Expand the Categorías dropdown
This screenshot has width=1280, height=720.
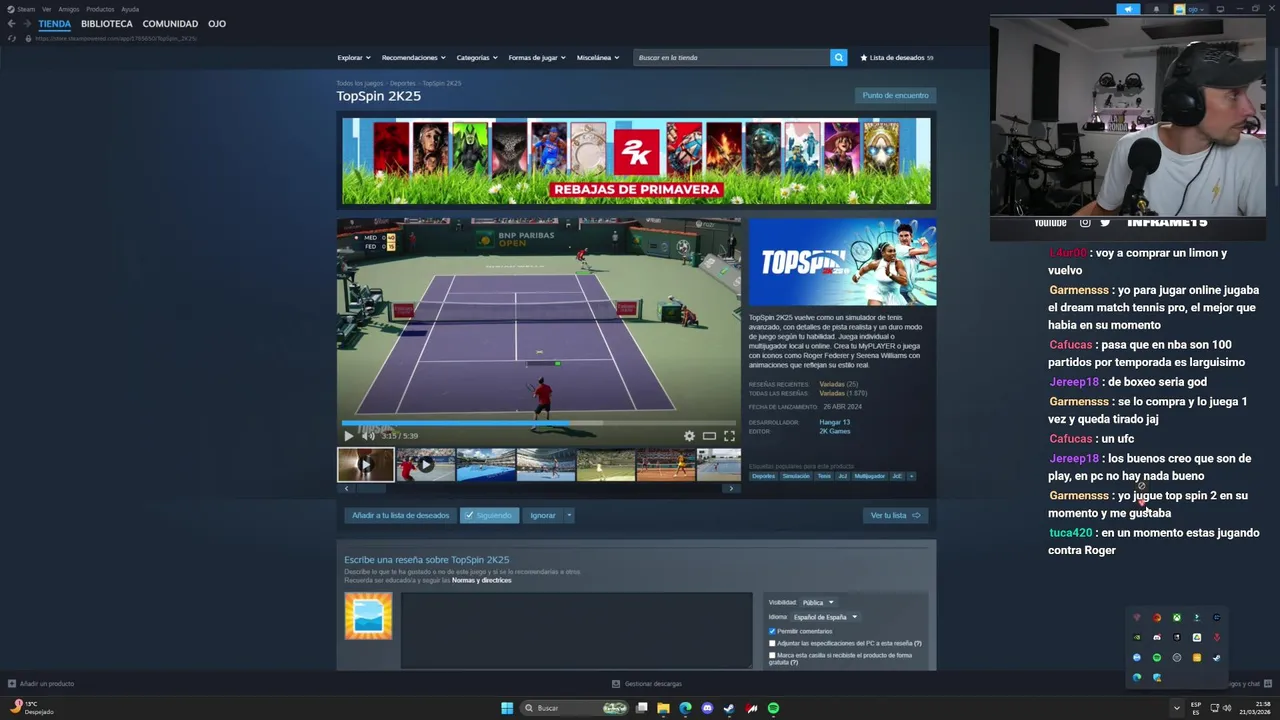coord(477,58)
